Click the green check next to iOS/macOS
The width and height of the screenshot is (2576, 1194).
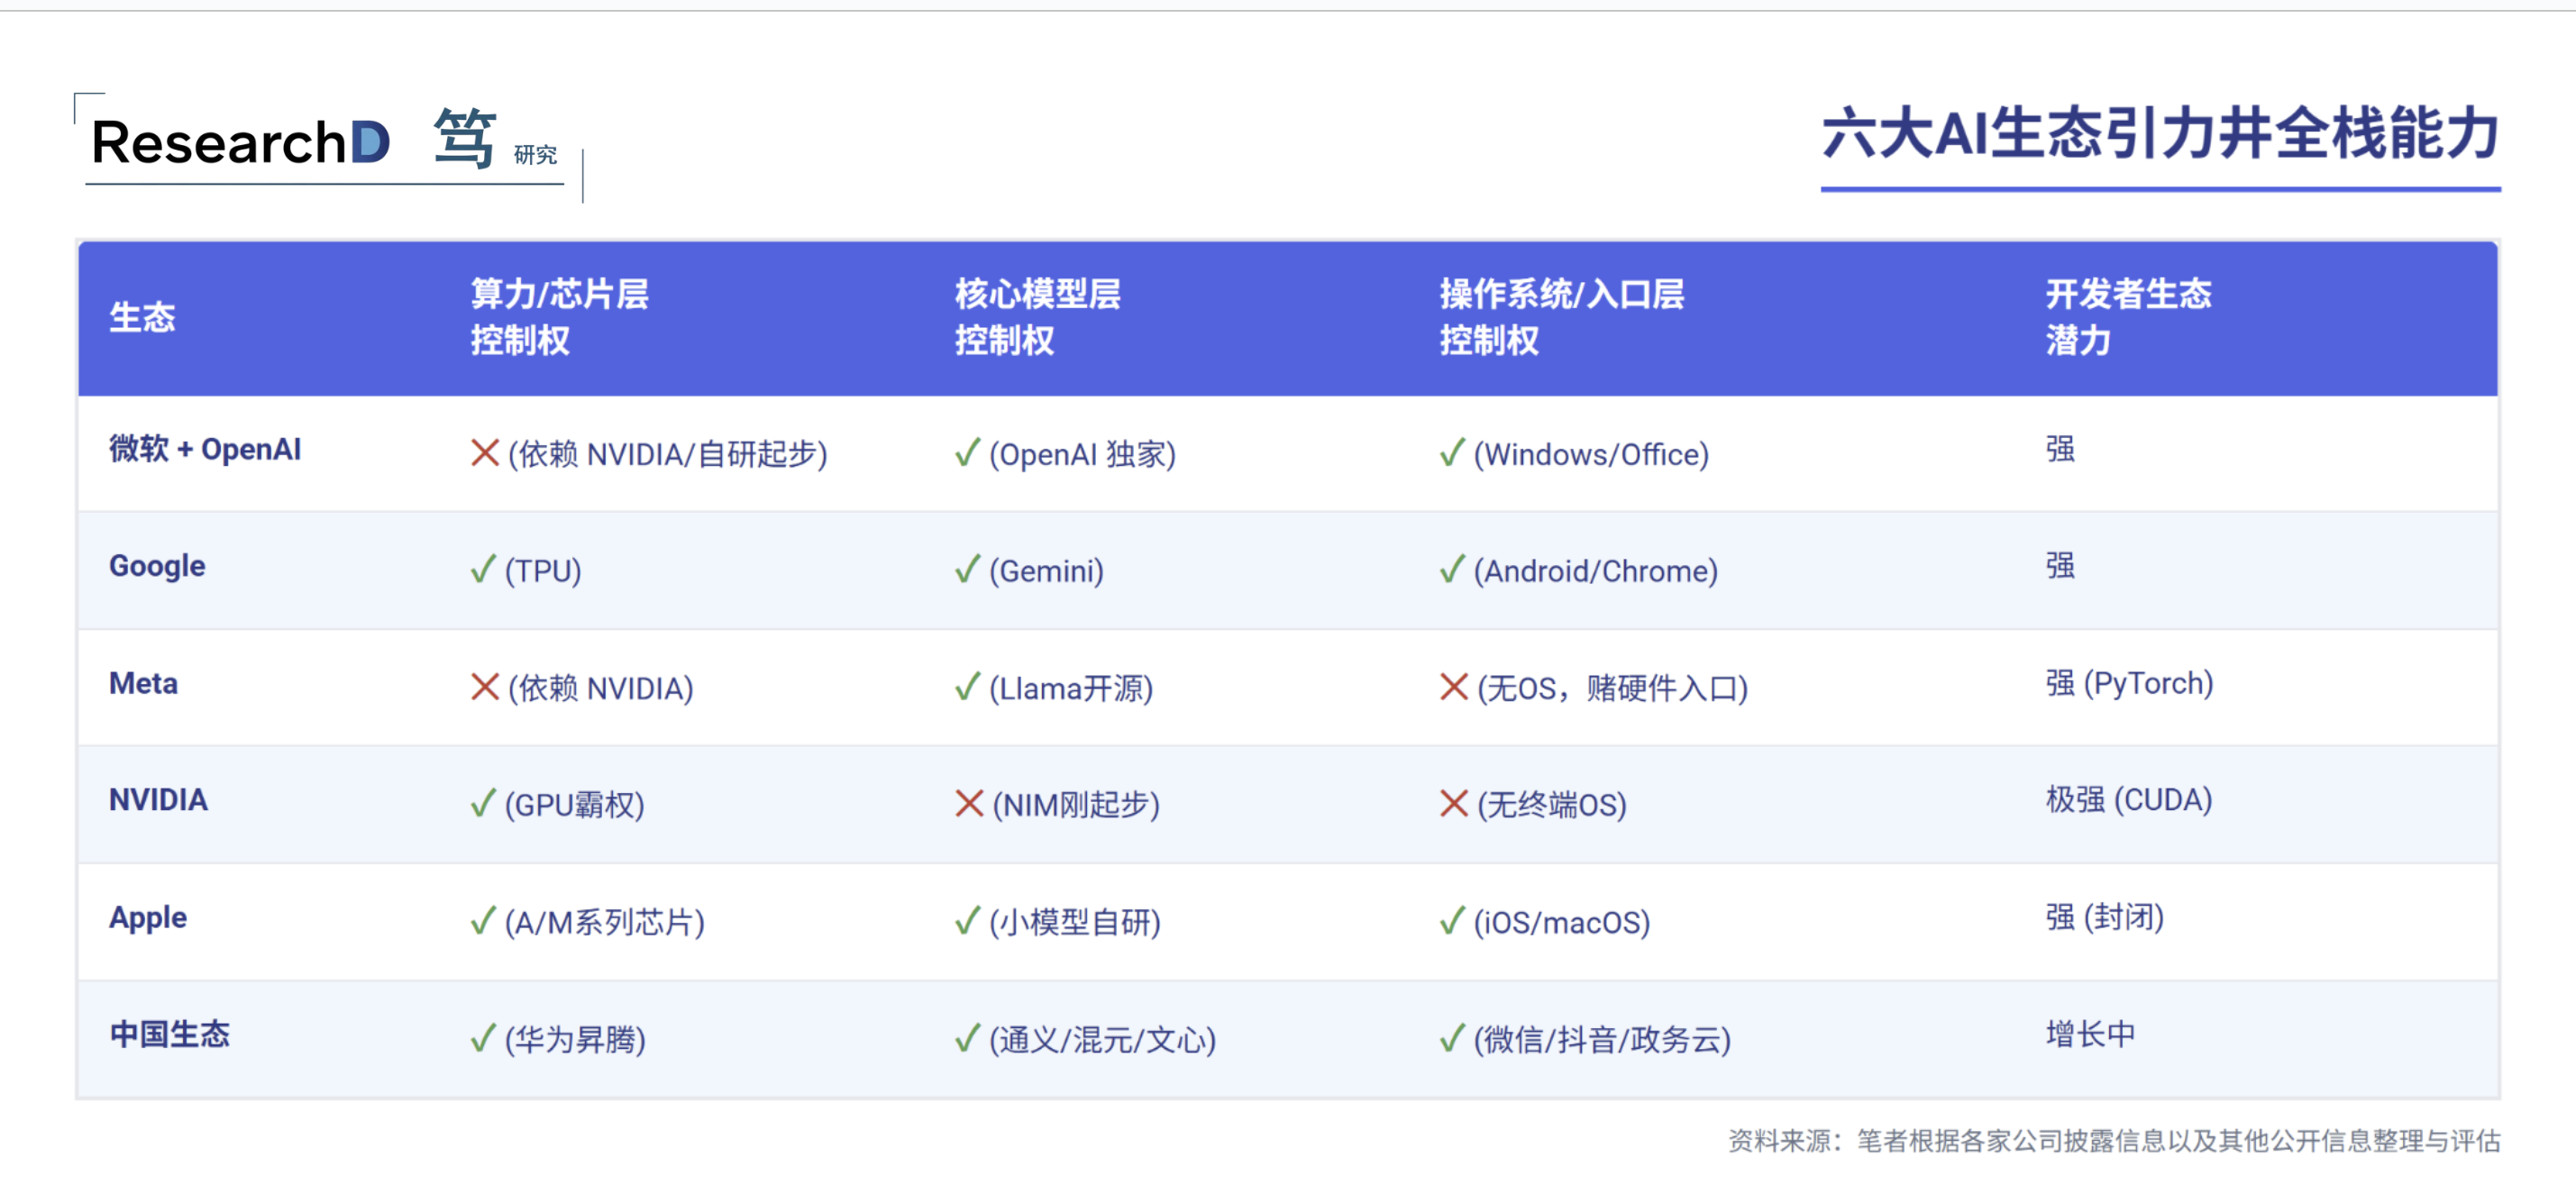point(1452,921)
